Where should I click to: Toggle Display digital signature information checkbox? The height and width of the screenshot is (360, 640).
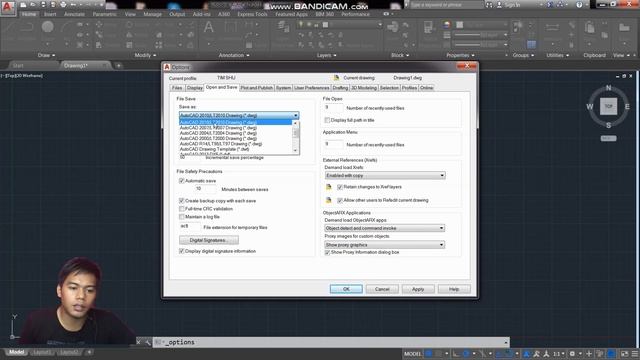[182, 251]
